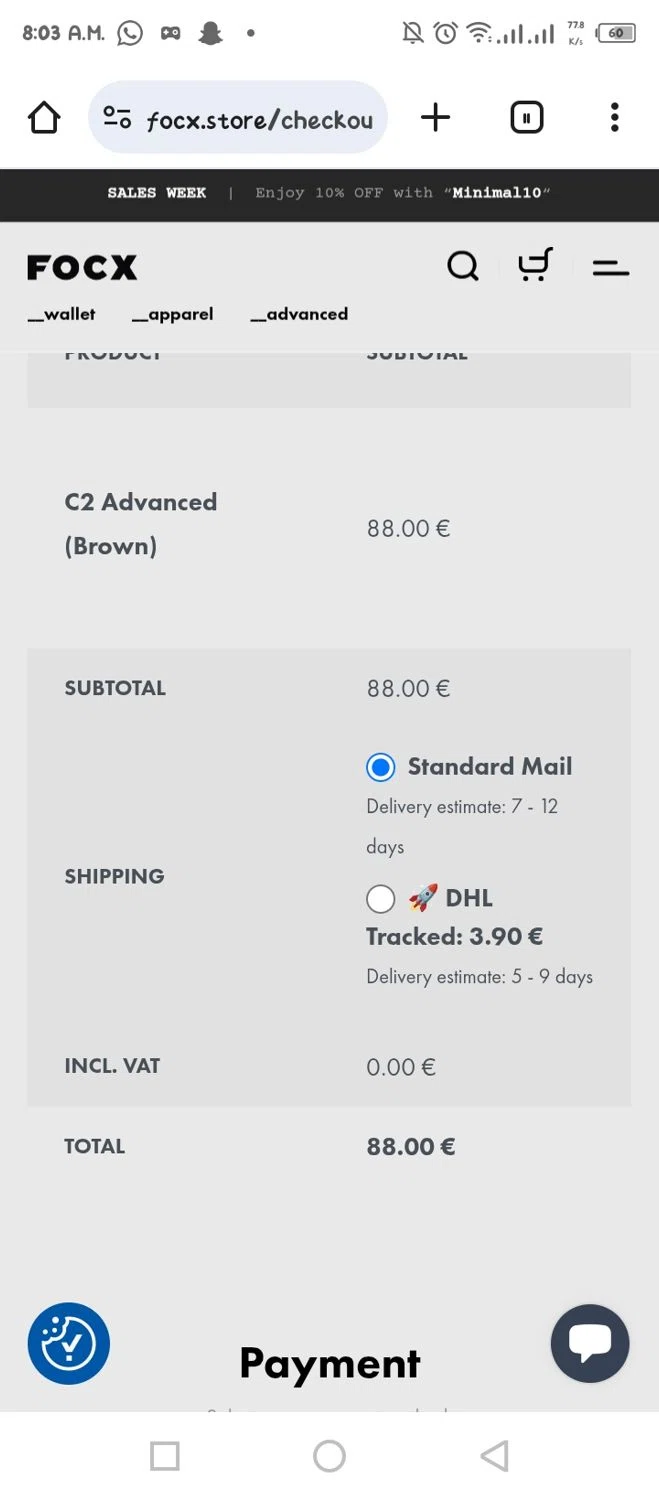This screenshot has height=1500, width=659.
Task: Tap the Sales Week promo banner
Action: click(329, 193)
